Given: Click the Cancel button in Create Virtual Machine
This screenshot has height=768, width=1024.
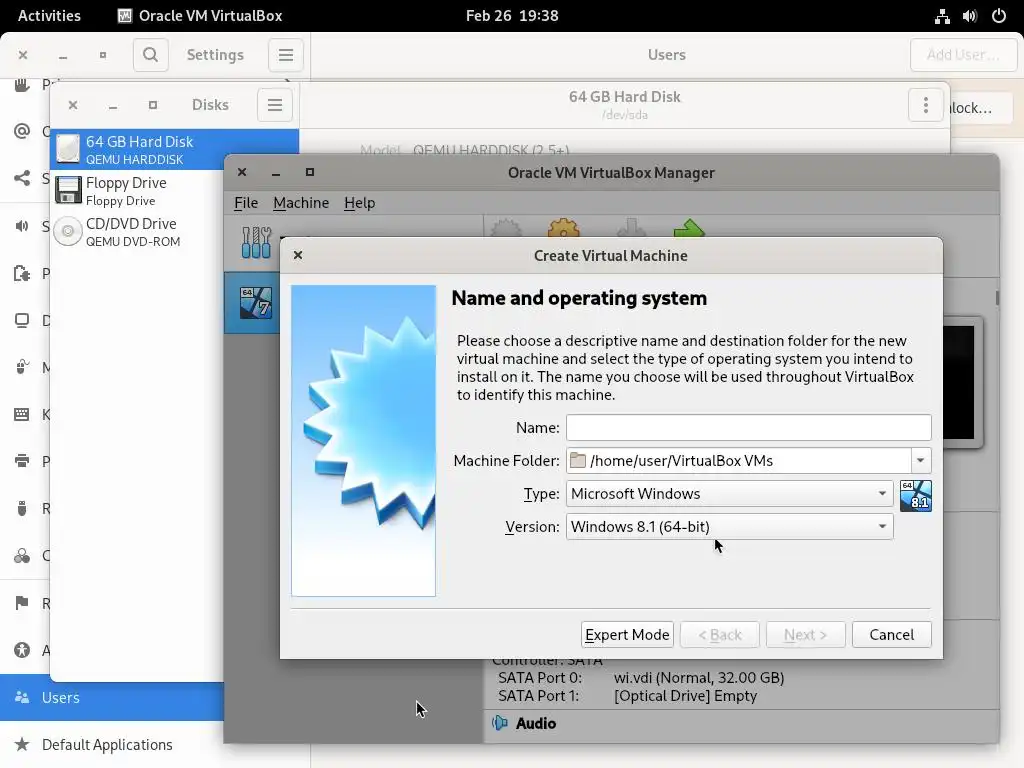Looking at the screenshot, I should [891, 635].
